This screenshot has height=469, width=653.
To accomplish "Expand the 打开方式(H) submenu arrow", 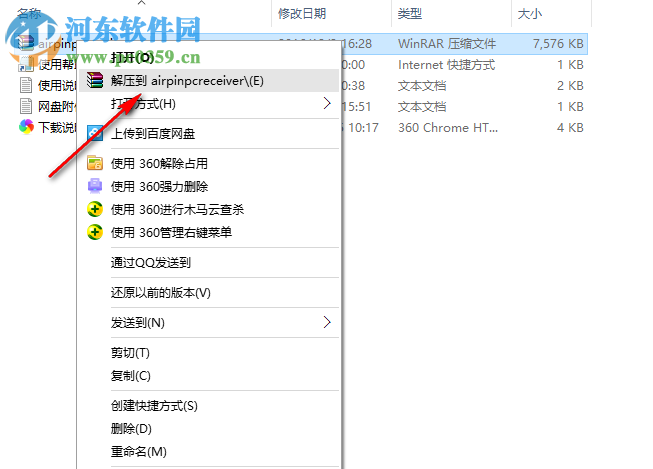I will coord(327,103).
